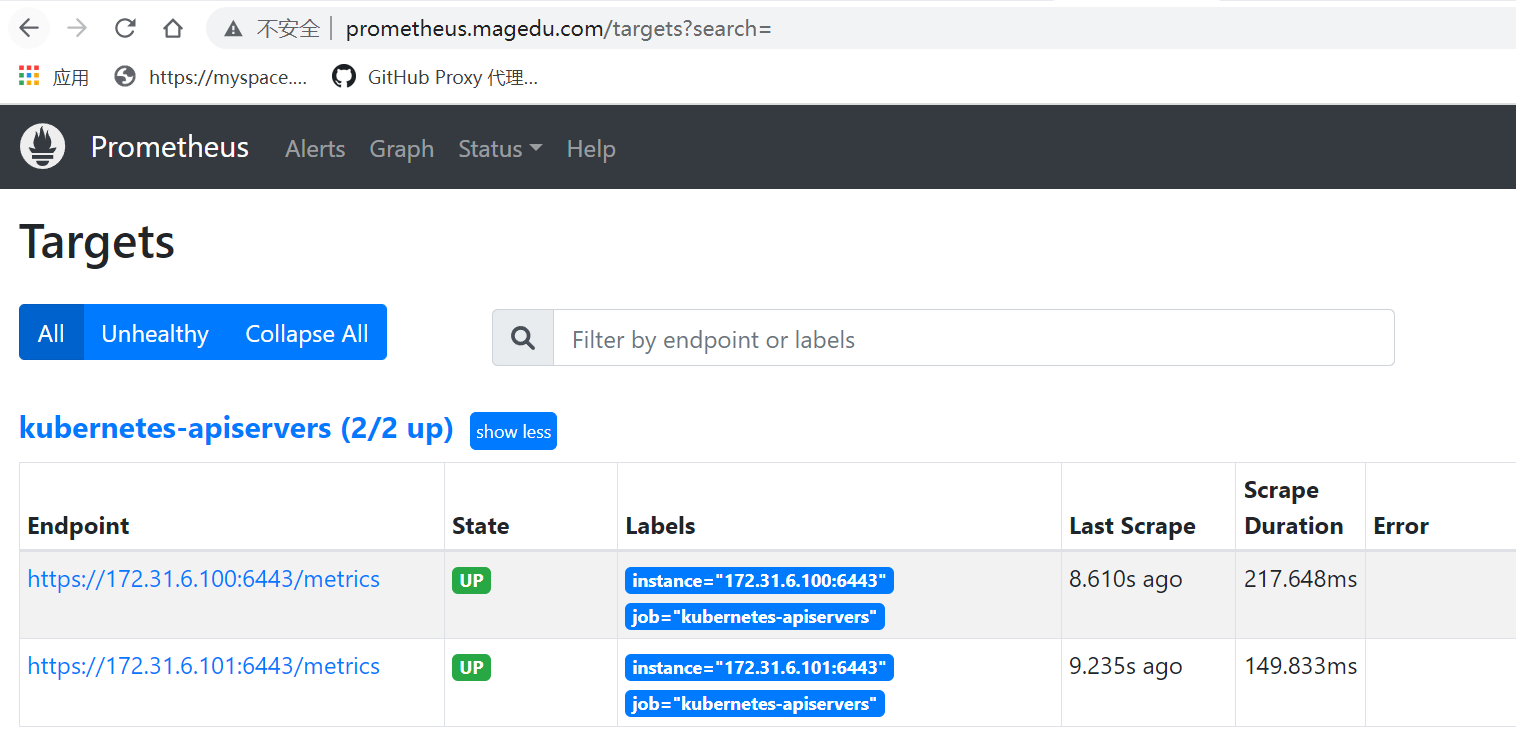Expand the Status dropdown menu

(500, 149)
